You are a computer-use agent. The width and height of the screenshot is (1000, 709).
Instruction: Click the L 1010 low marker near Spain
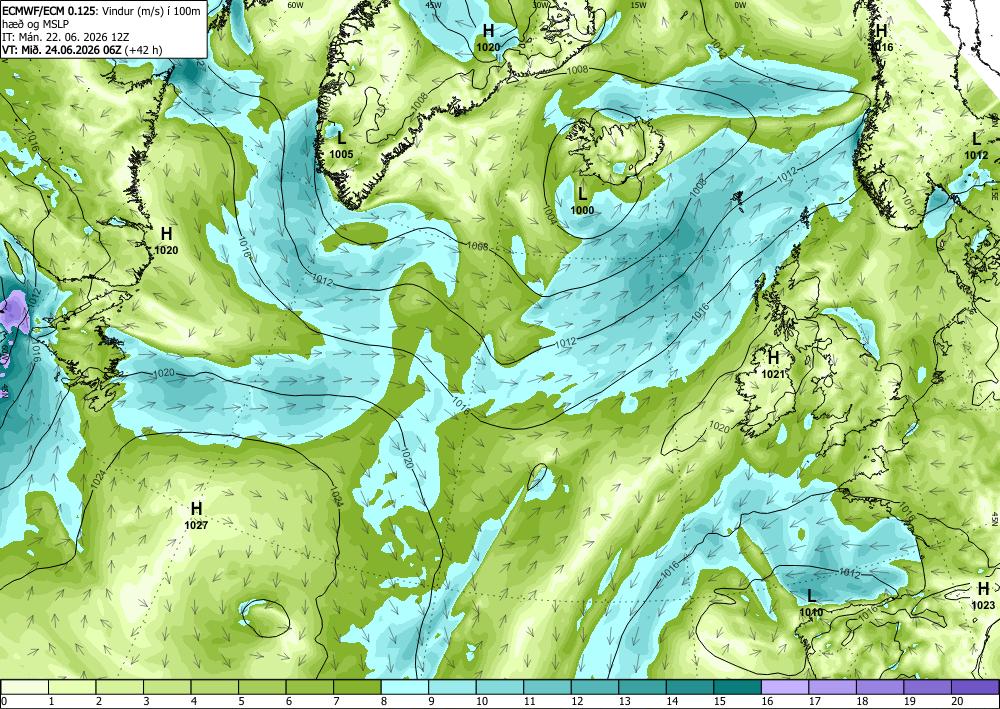tap(811, 603)
